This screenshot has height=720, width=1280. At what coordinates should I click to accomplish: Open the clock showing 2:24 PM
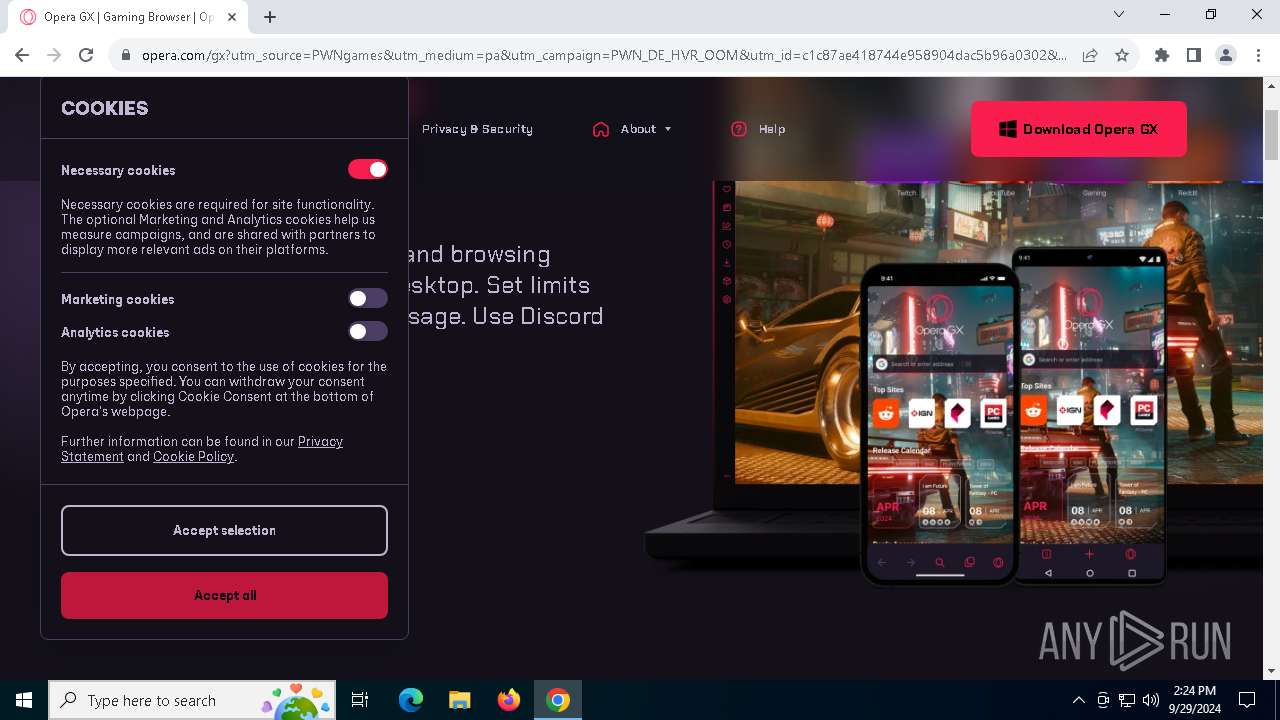tap(1194, 700)
